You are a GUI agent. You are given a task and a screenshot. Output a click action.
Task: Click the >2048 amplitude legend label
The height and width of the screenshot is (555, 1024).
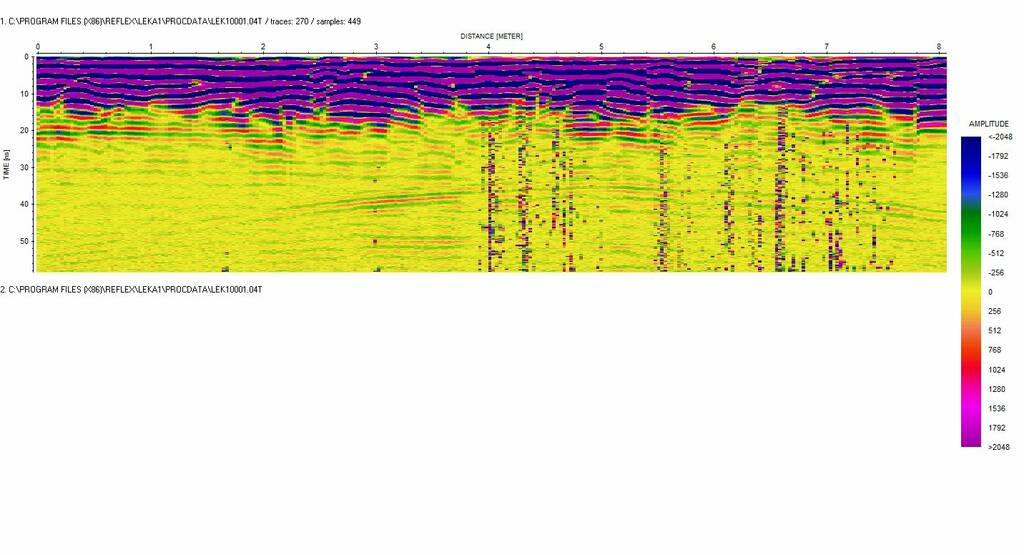click(997, 447)
